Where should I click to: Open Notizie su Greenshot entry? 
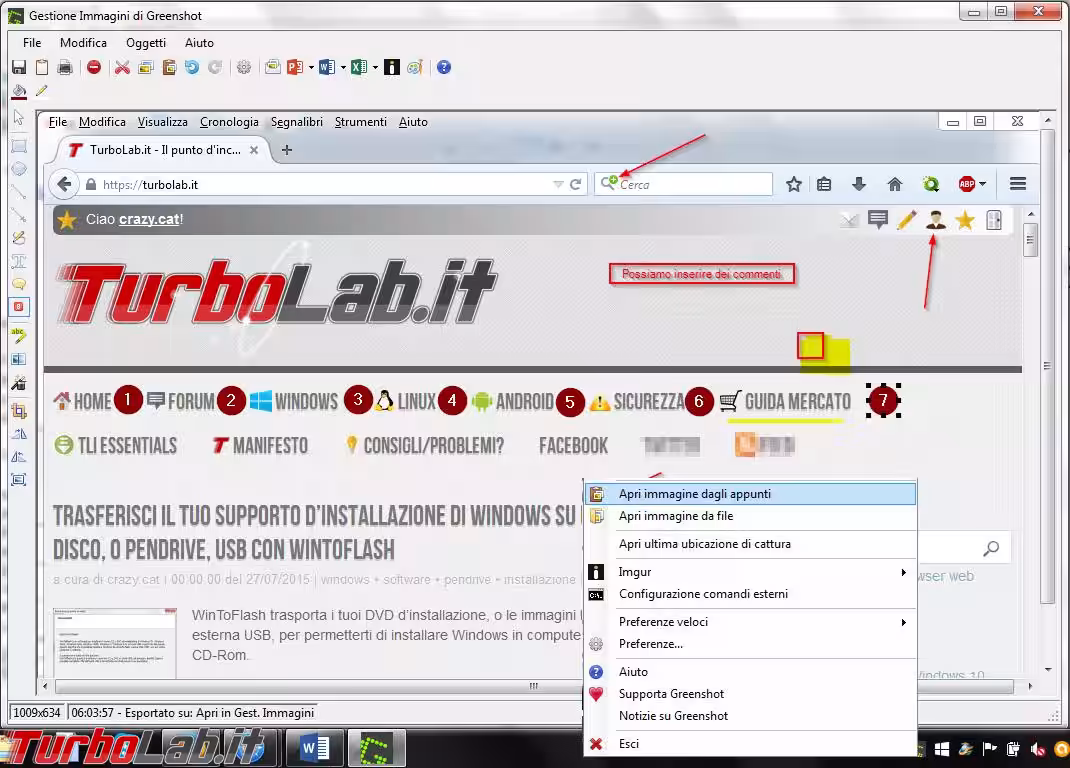pyautogui.click(x=750, y=715)
